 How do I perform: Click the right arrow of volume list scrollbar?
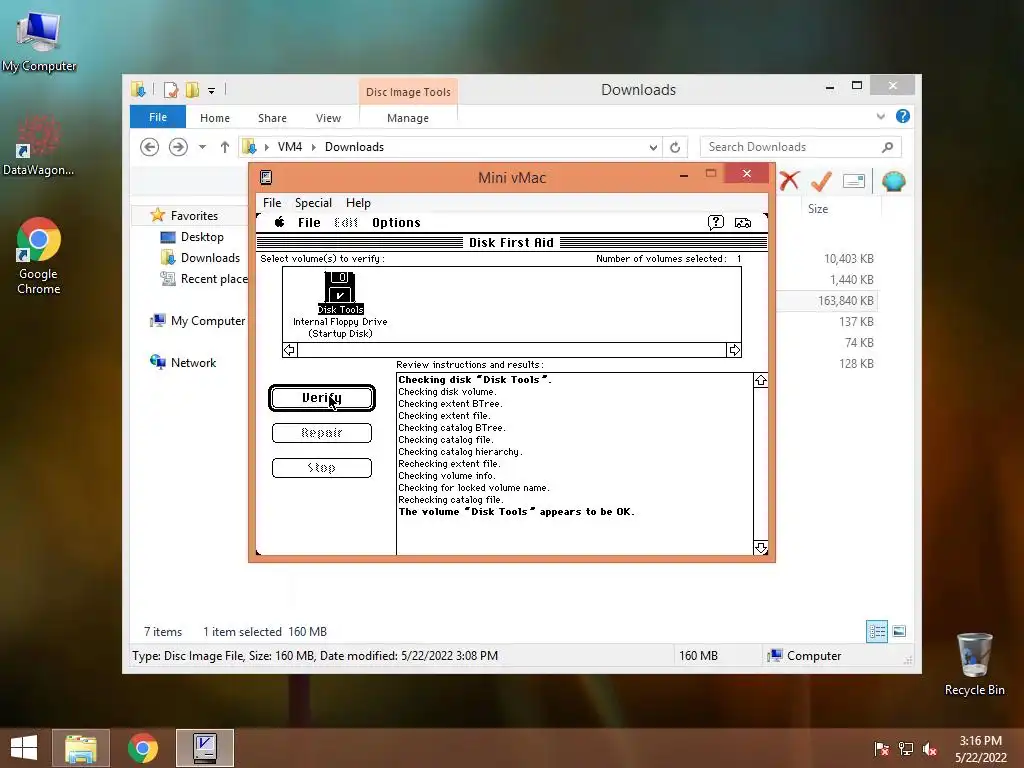(x=734, y=350)
